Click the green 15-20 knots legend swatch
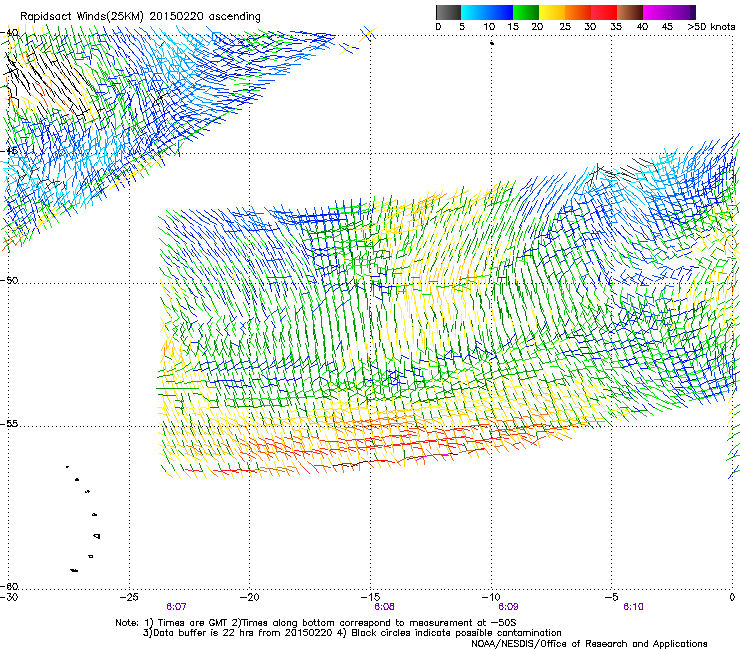 tap(526, 12)
